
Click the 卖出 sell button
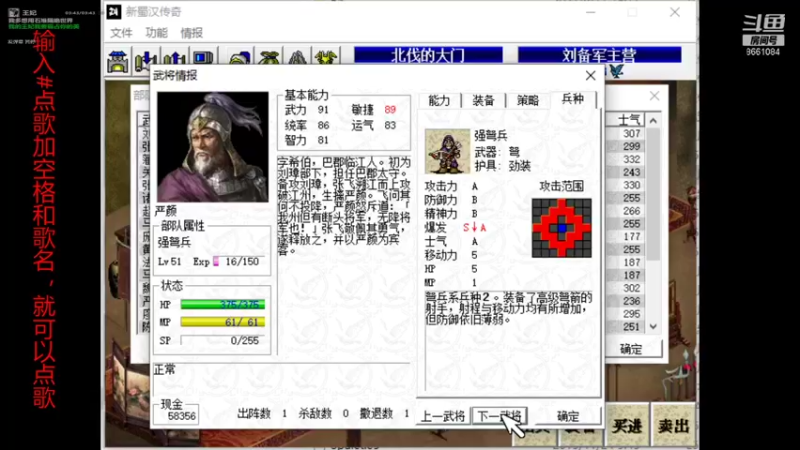click(673, 425)
